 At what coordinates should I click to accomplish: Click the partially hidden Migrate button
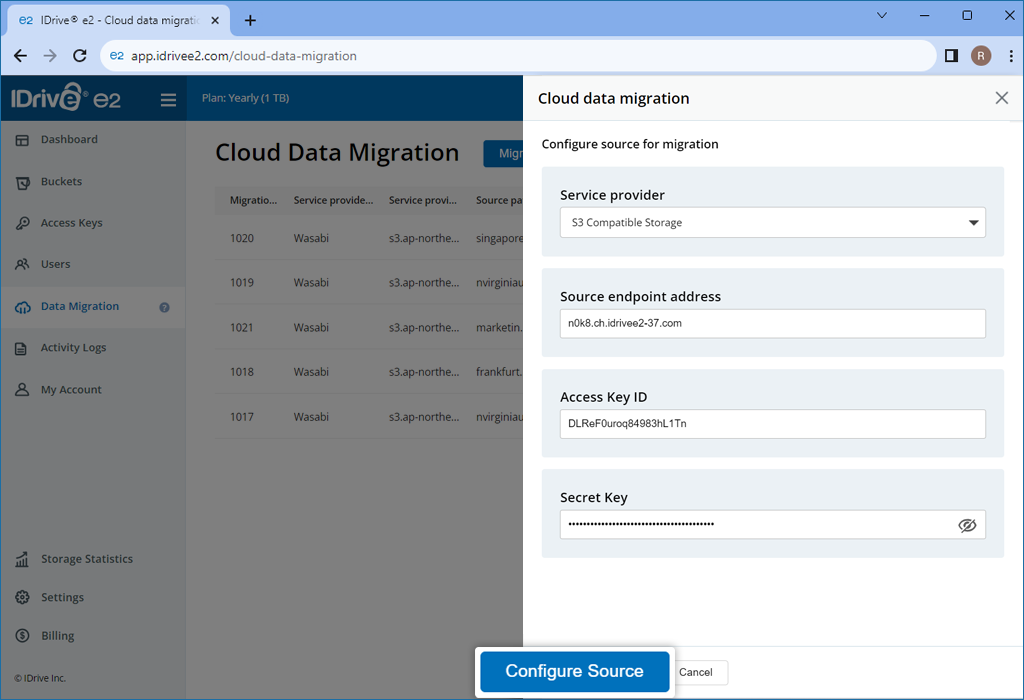coord(503,153)
